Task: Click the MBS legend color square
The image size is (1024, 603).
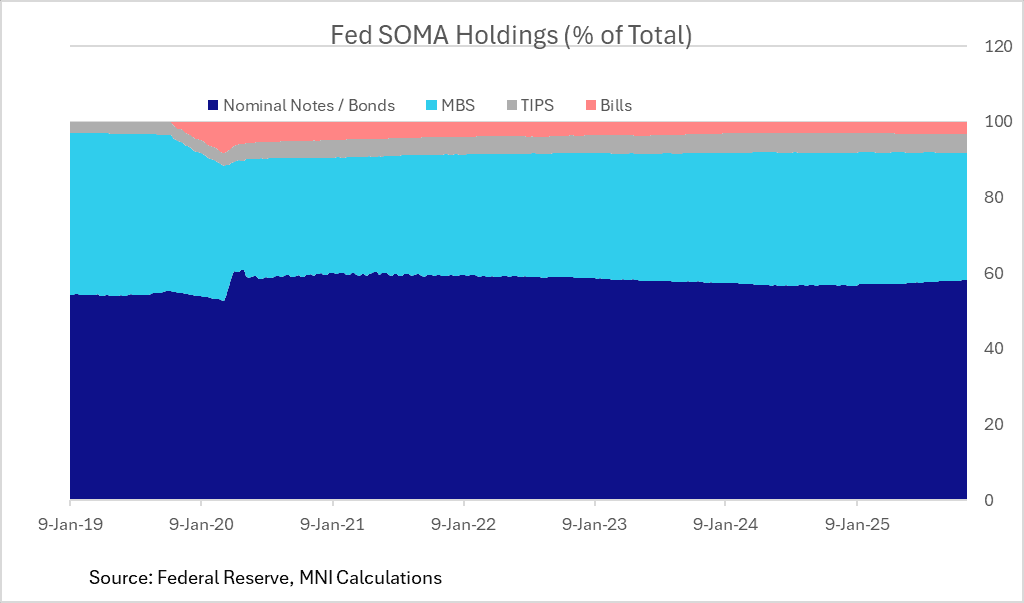Action: coord(430,105)
